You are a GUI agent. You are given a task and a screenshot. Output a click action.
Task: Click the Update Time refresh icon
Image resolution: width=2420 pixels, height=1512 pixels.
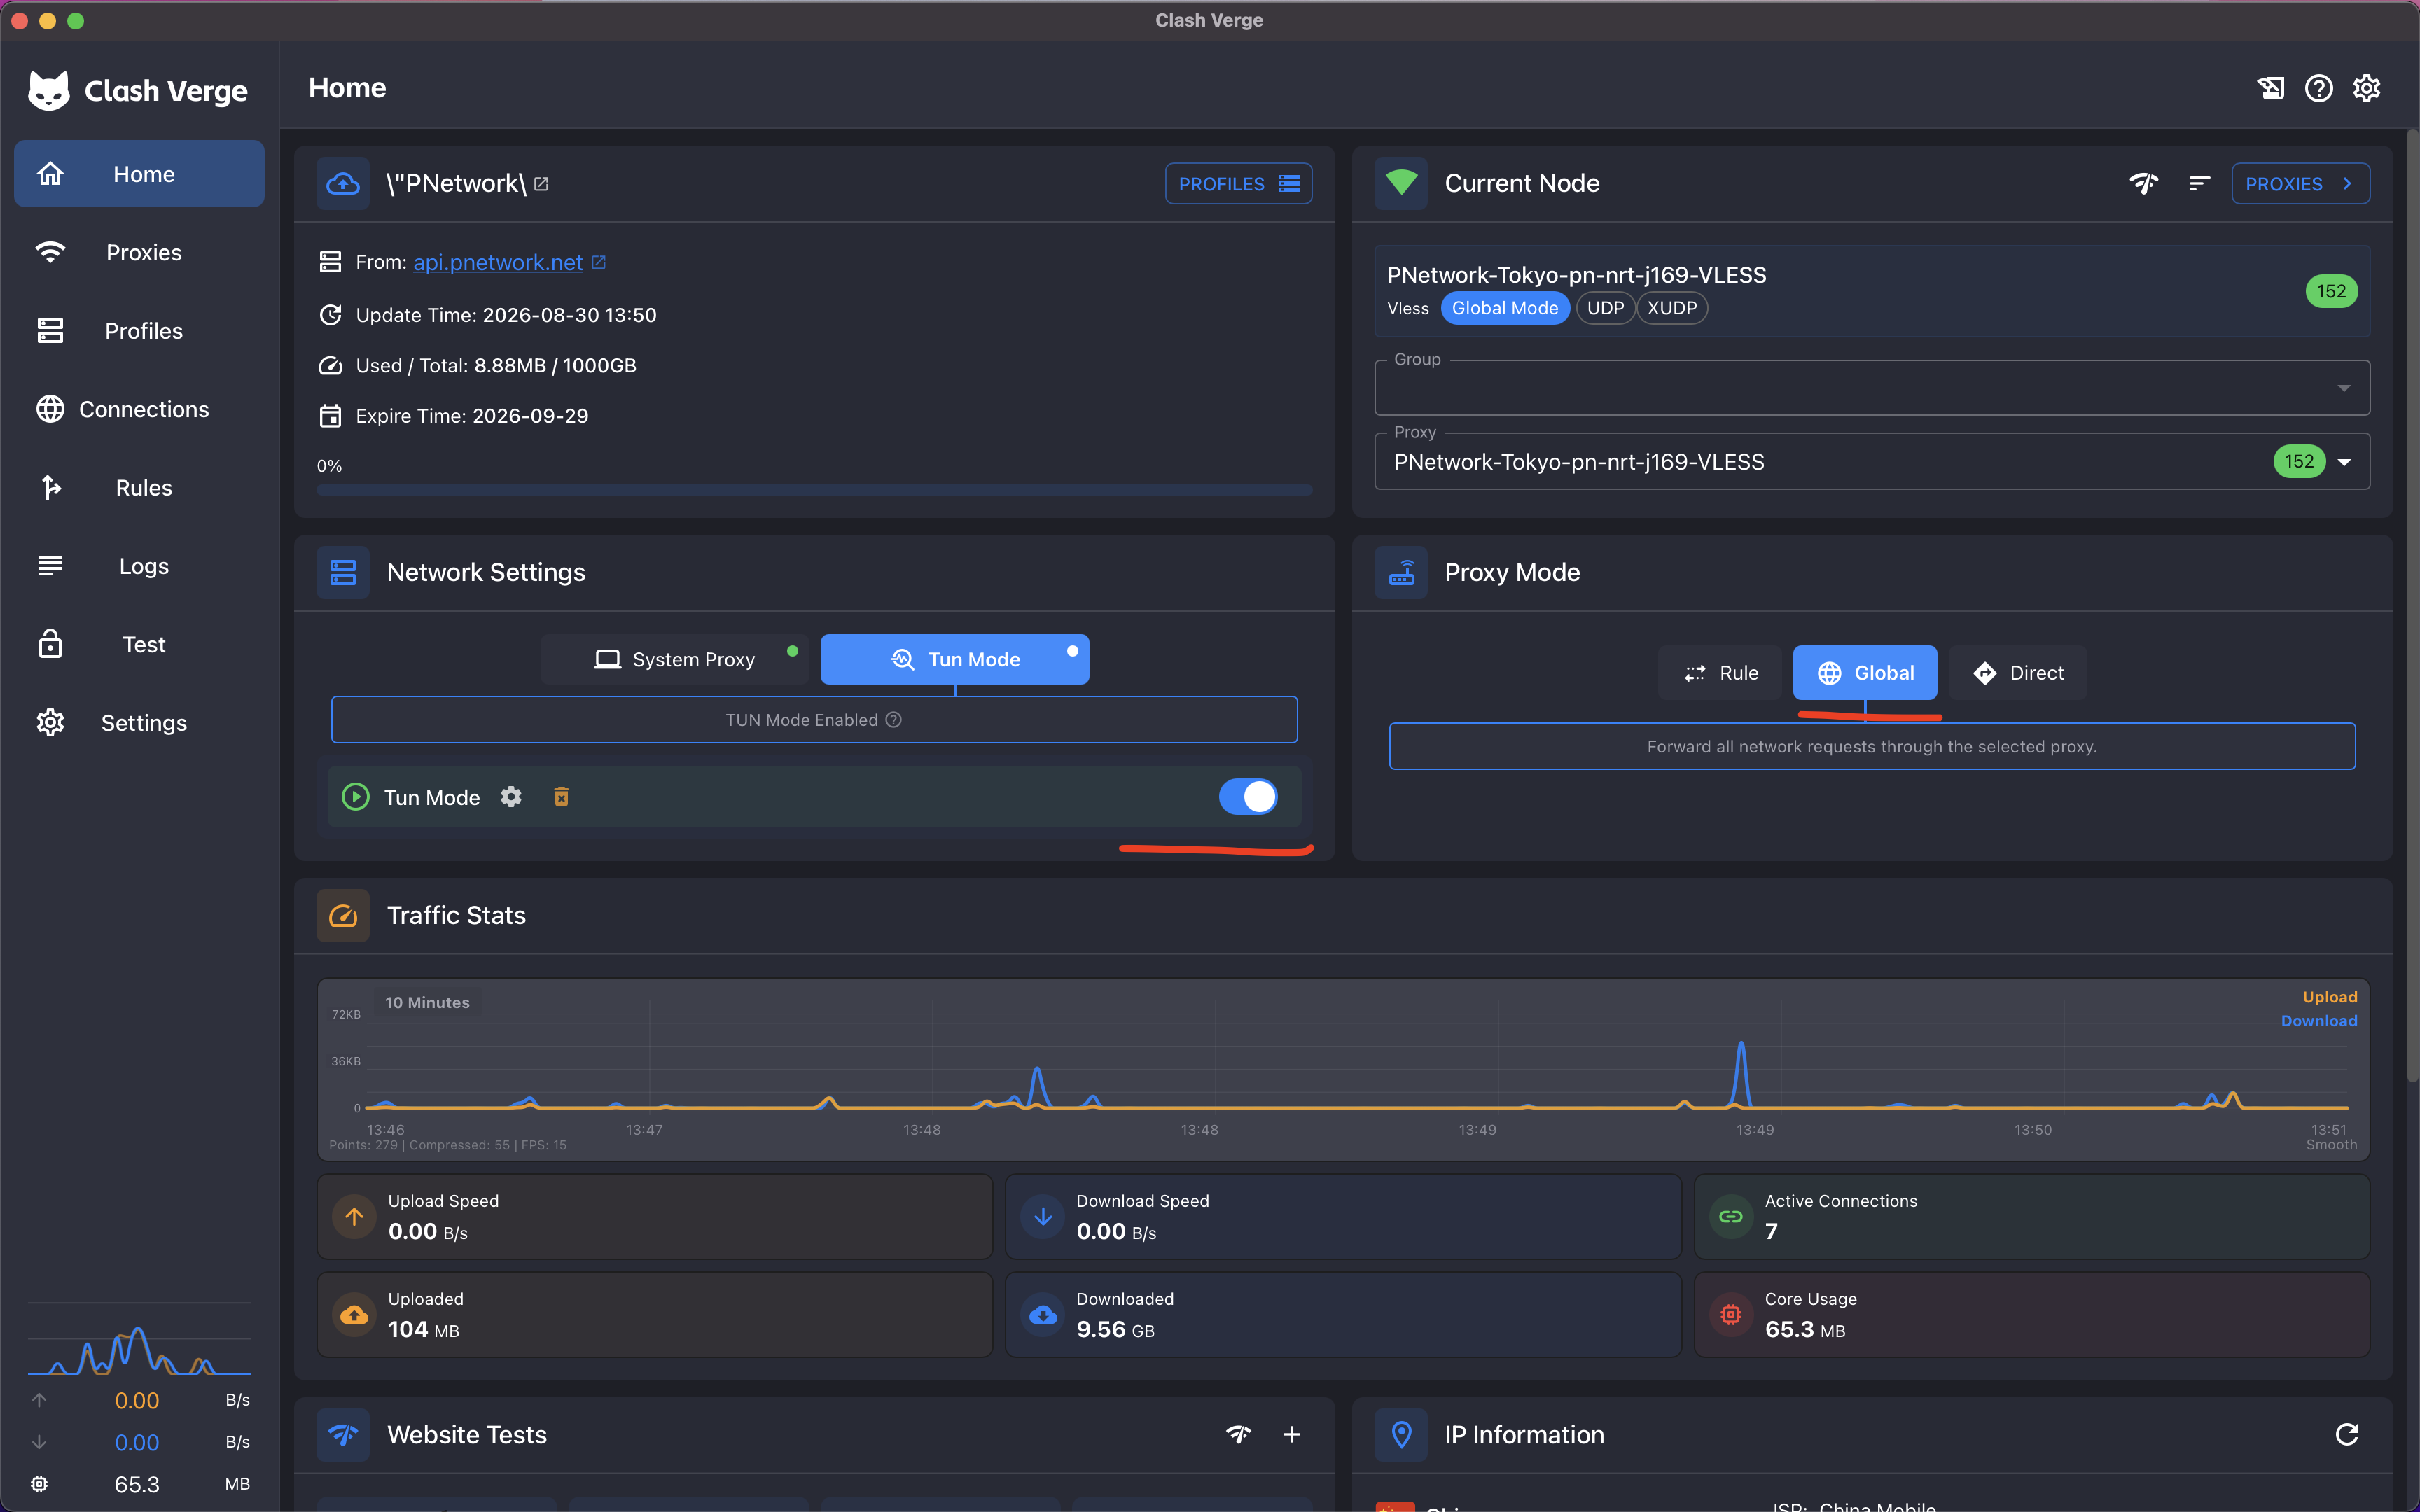point(330,315)
